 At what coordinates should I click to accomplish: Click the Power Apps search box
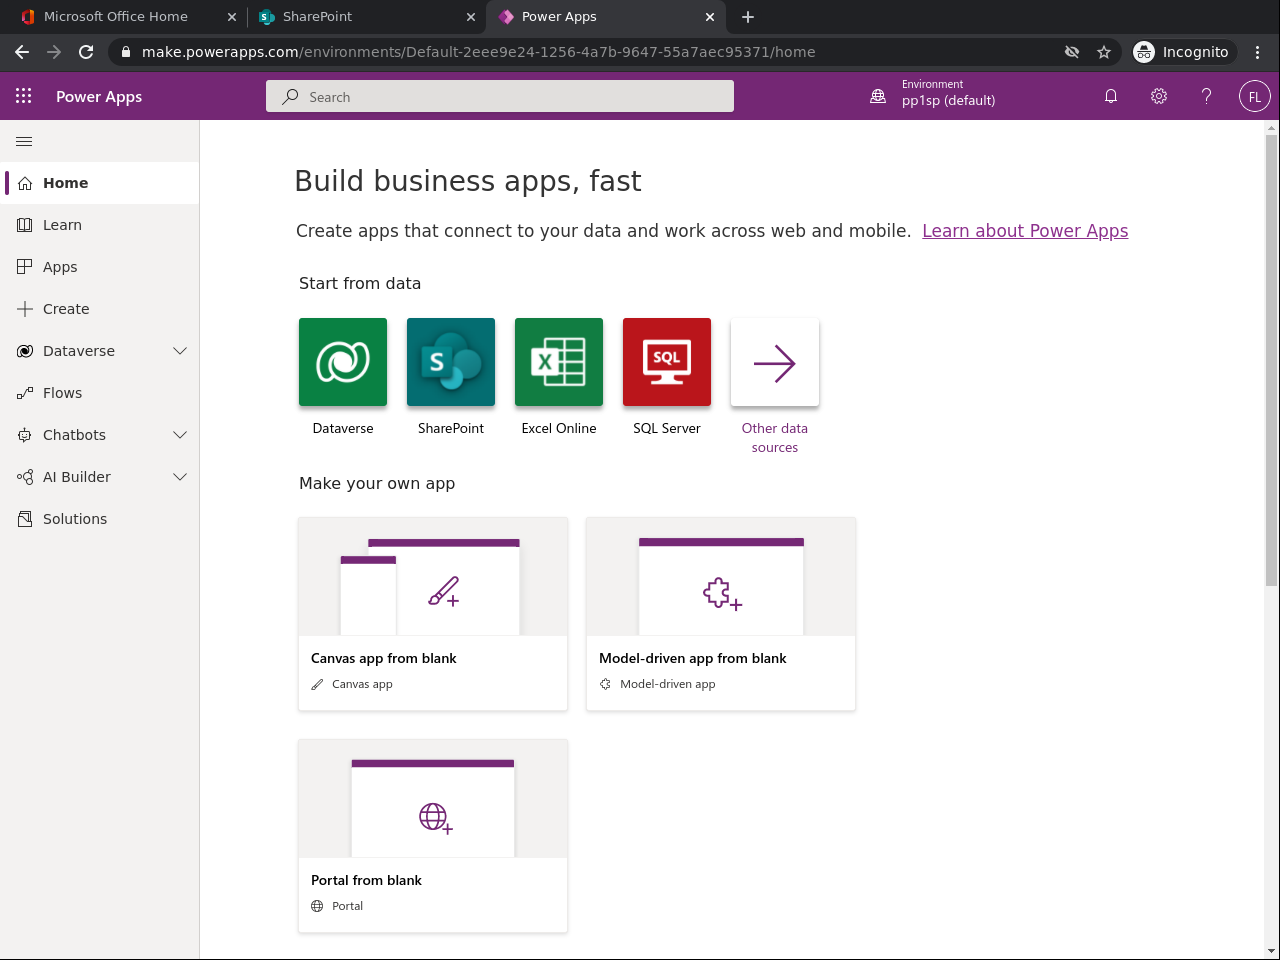500,97
